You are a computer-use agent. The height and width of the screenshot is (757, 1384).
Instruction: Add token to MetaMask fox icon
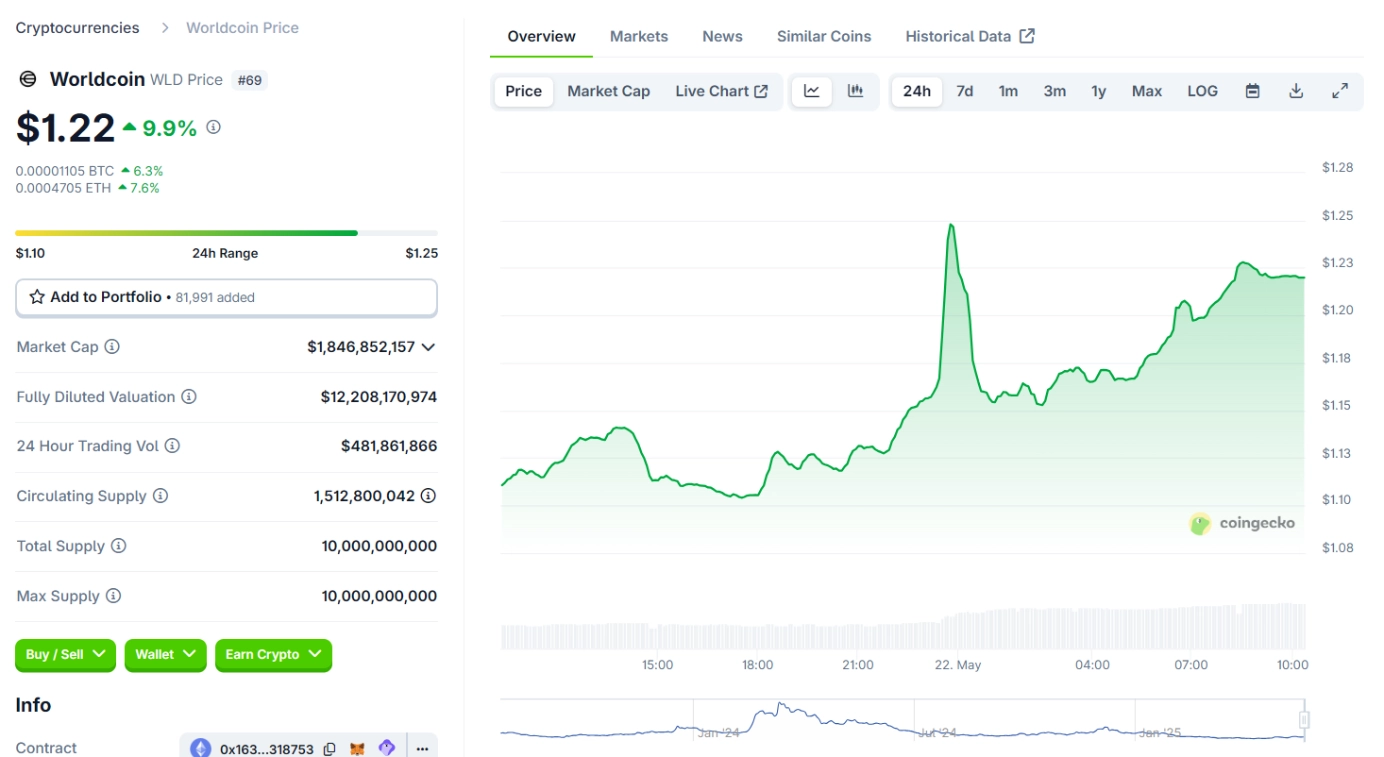(x=357, y=748)
